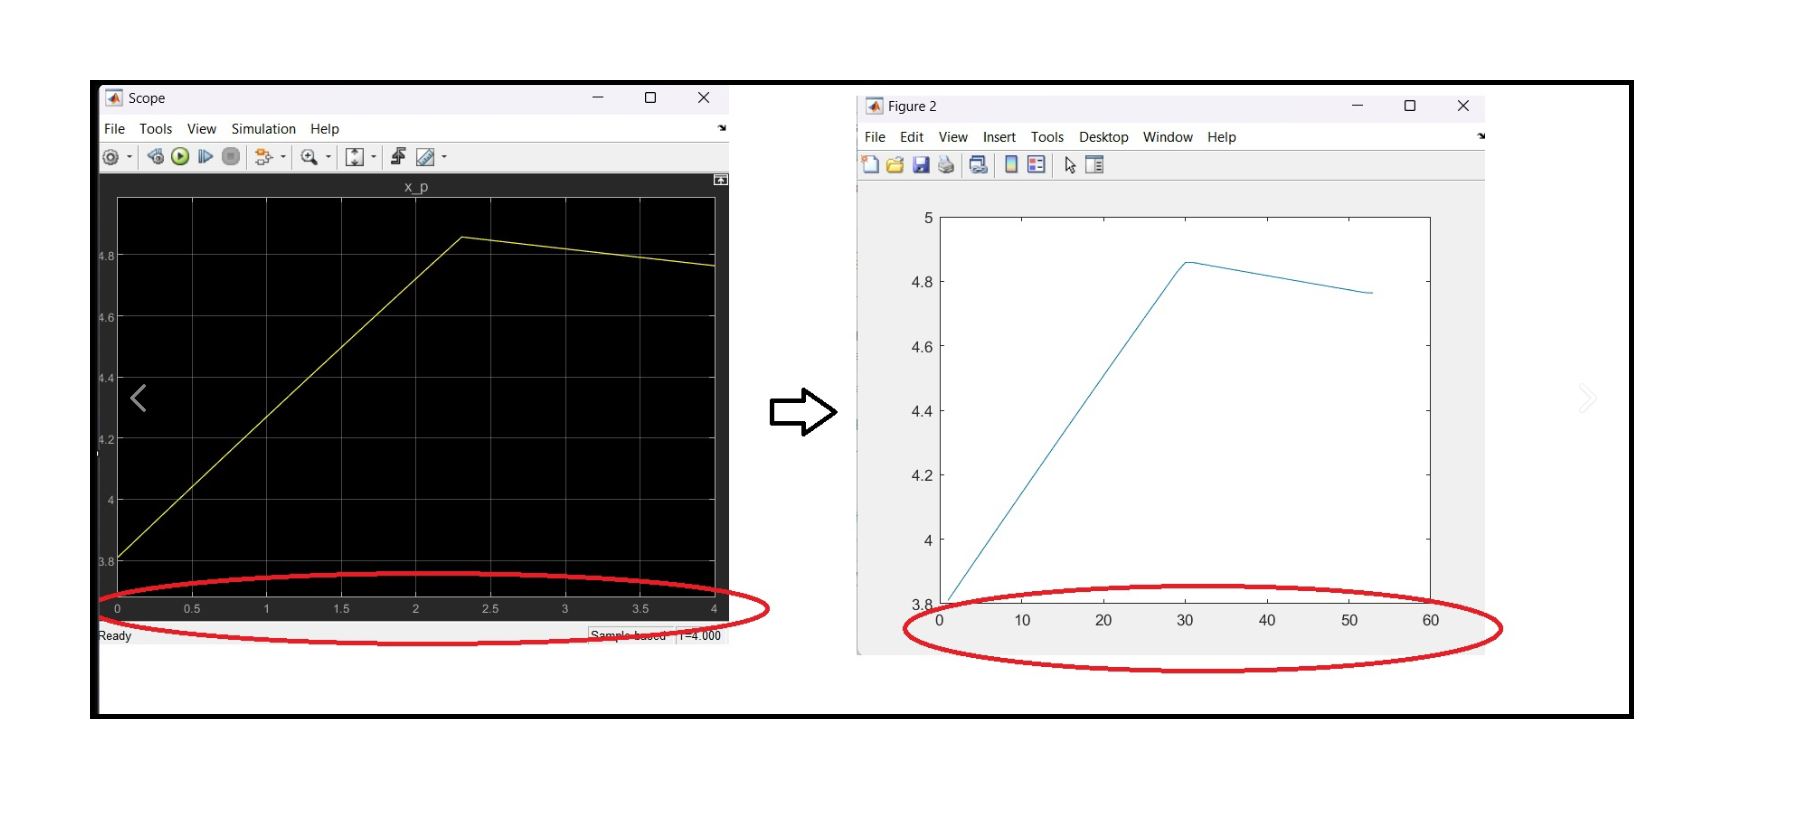
Task: Select the Zoom tool in Scope toolbar
Action: [309, 157]
